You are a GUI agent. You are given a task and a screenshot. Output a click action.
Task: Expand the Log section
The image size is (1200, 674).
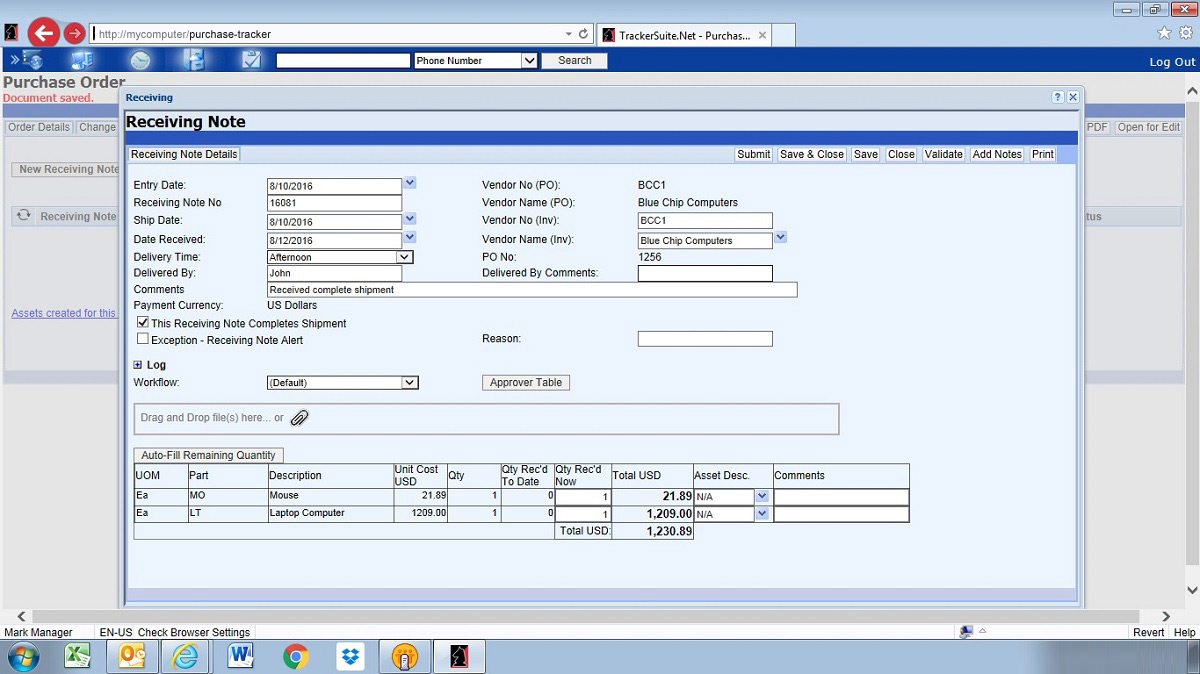pos(138,365)
